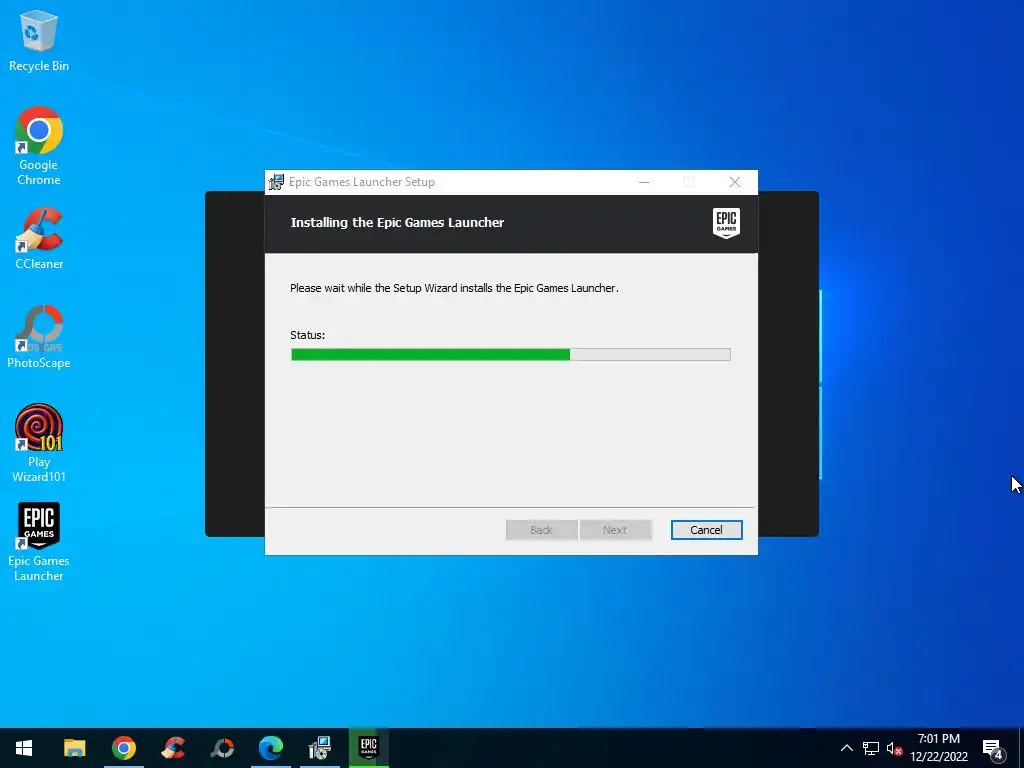Click the disabled Back button
This screenshot has width=1024, height=768.
(x=541, y=530)
